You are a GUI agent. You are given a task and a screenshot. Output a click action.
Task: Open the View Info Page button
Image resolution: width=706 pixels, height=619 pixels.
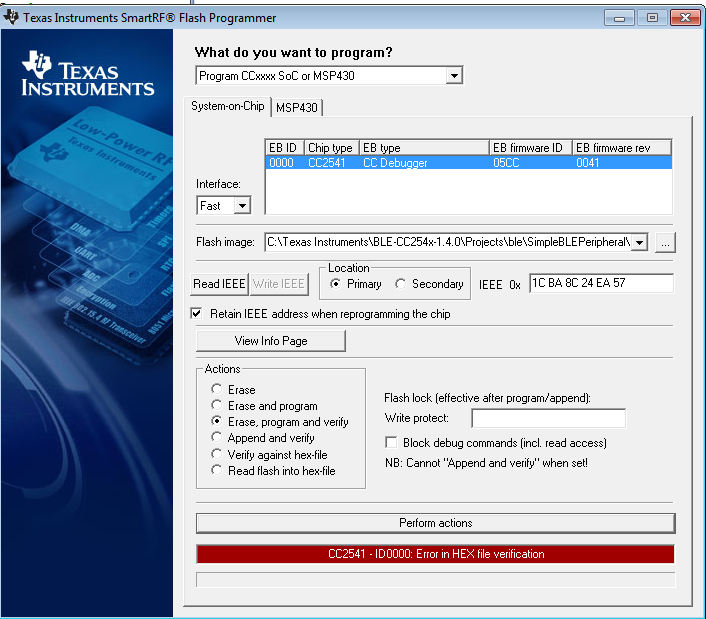click(271, 341)
